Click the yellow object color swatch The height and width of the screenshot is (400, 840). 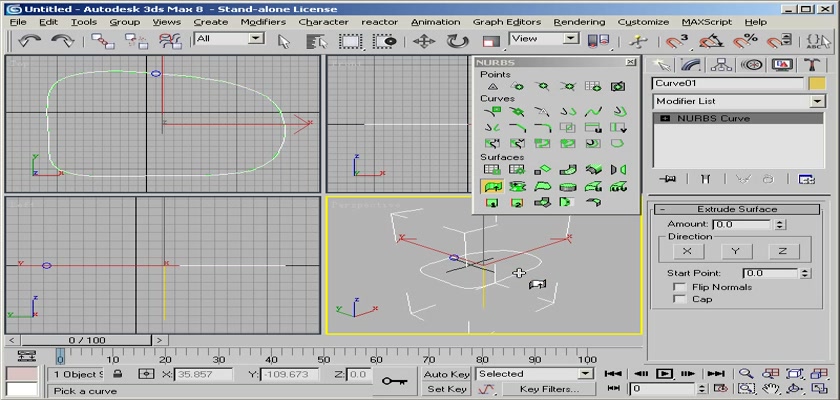coord(817,84)
